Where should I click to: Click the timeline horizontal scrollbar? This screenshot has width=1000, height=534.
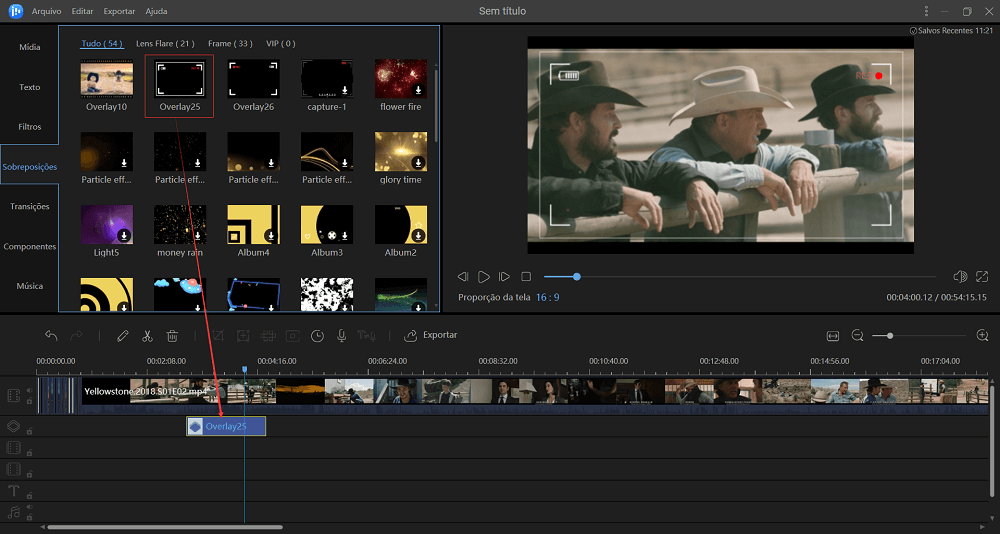(165, 527)
